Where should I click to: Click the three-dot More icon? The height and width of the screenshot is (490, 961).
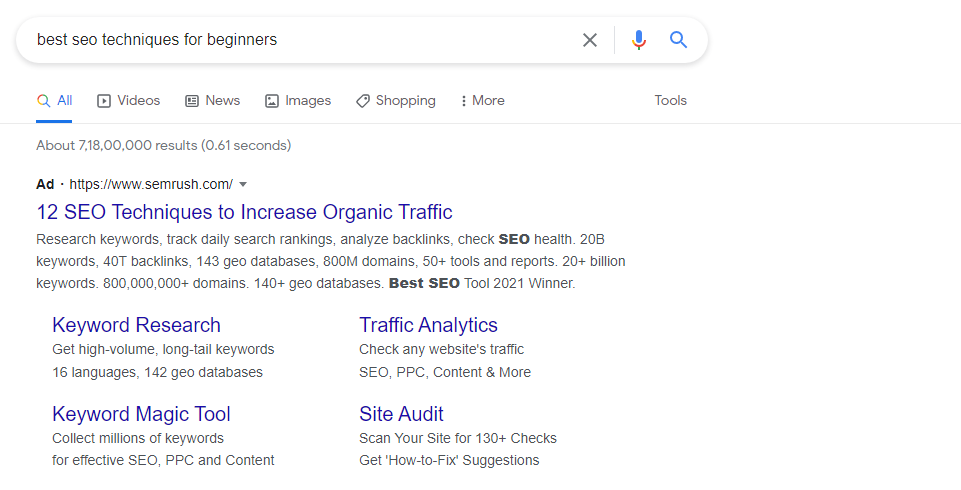click(x=463, y=101)
